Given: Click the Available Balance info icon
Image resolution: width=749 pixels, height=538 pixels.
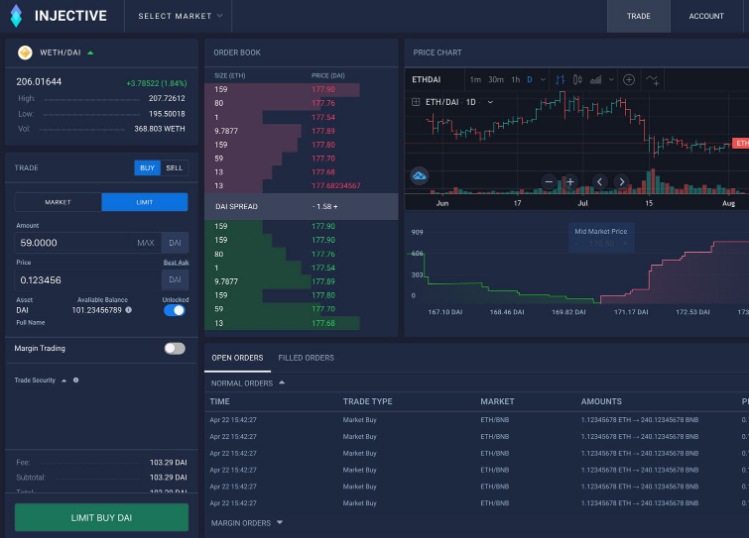Looking at the screenshot, I should tap(128, 310).
